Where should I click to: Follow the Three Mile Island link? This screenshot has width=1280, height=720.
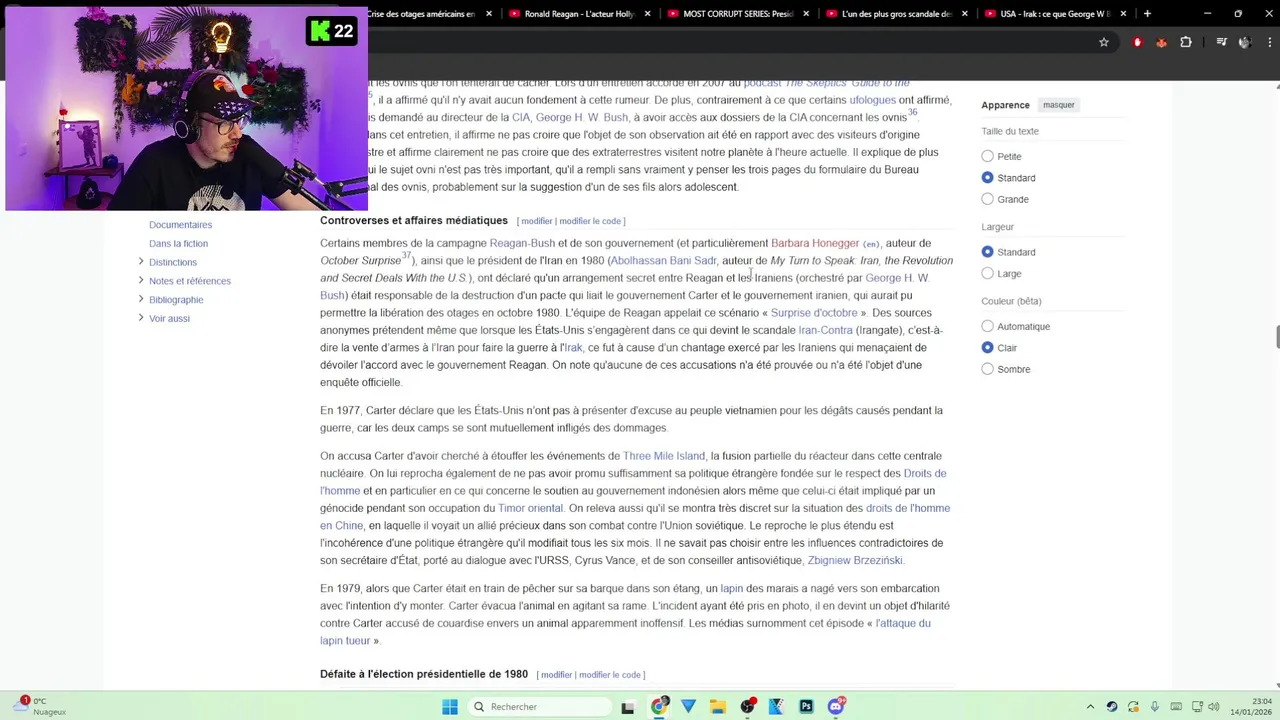click(x=664, y=456)
